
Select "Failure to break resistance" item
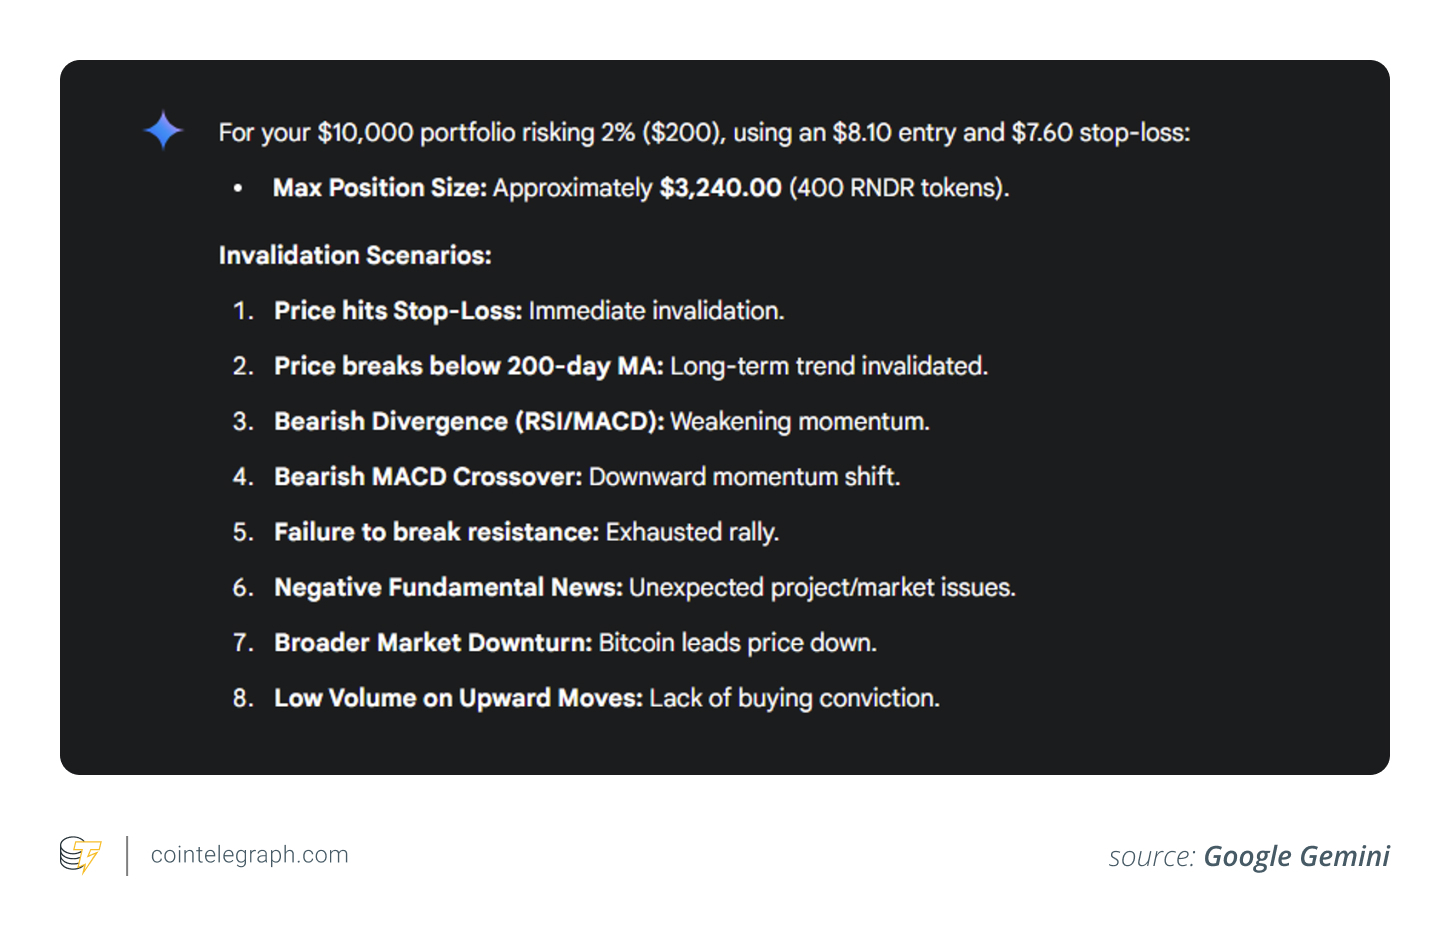pos(437,532)
